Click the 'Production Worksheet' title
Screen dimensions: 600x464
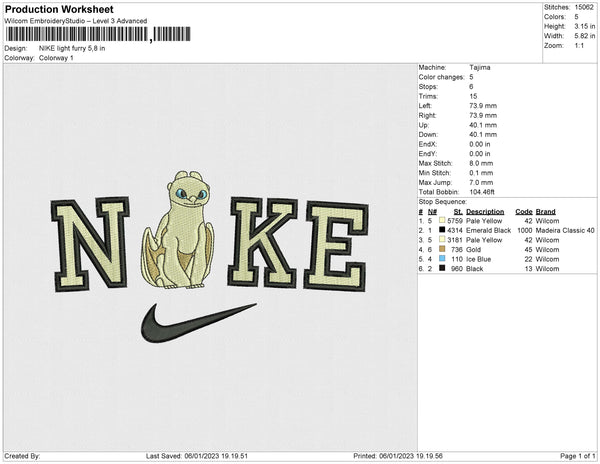tap(59, 10)
